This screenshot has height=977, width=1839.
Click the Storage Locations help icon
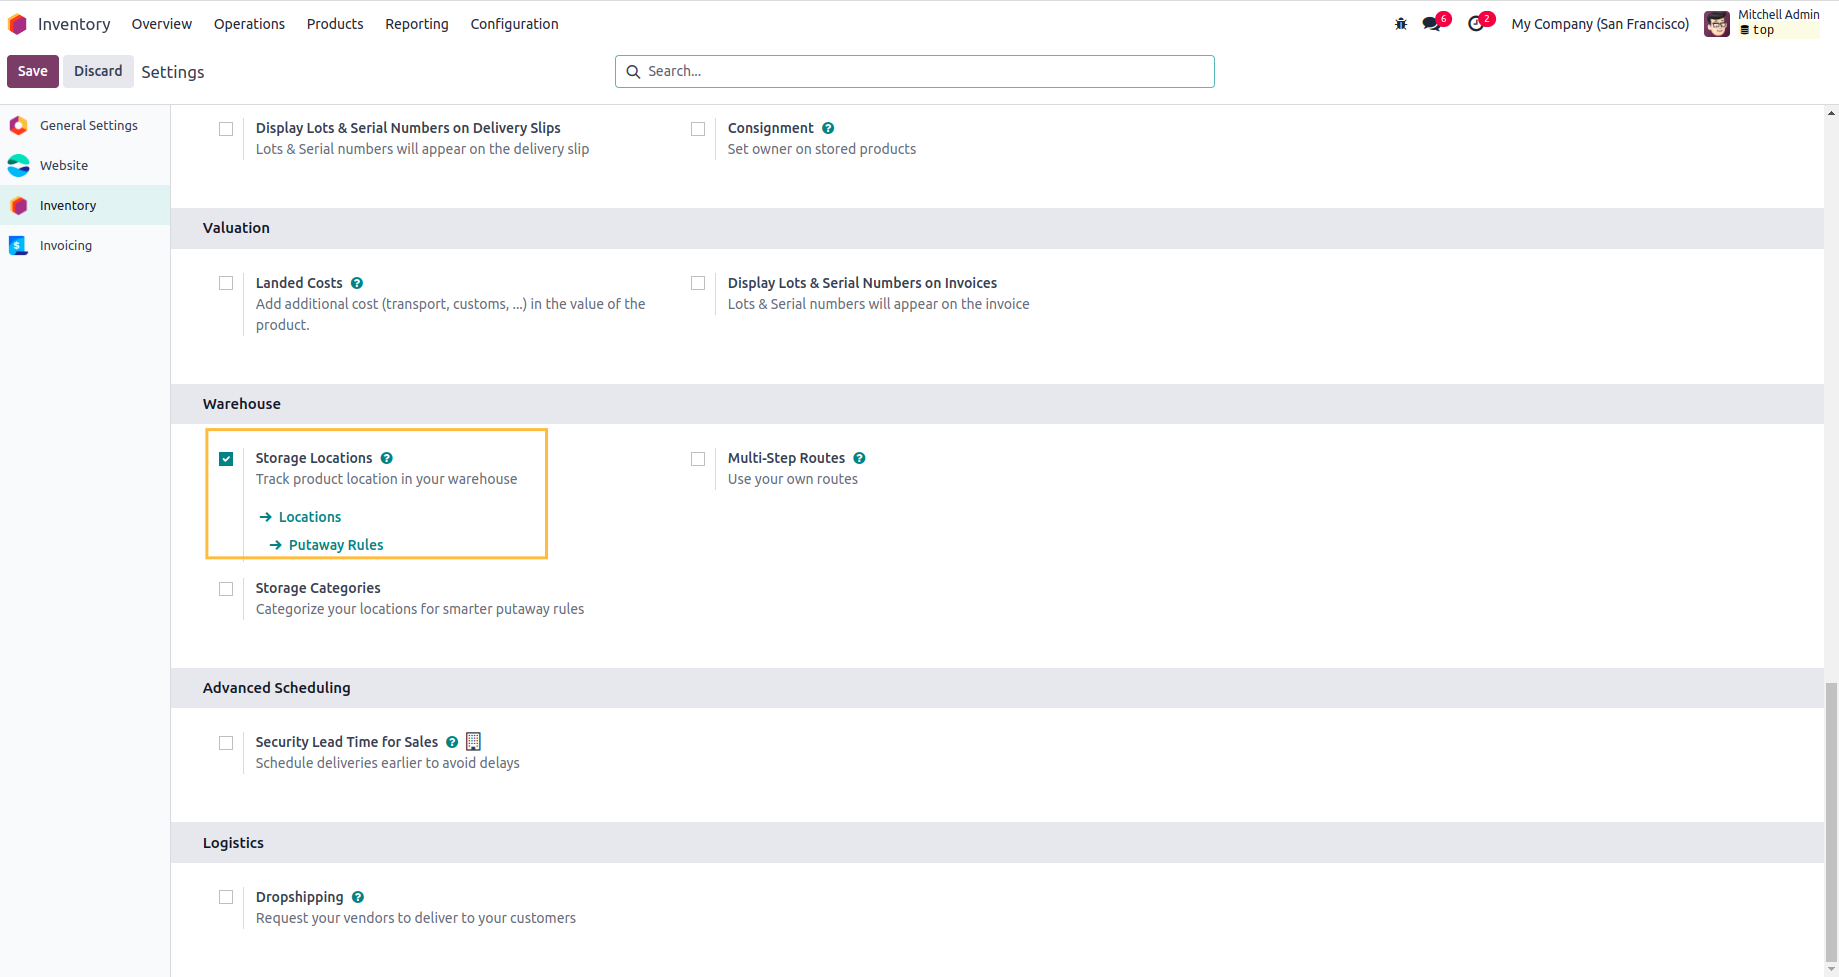coord(387,458)
